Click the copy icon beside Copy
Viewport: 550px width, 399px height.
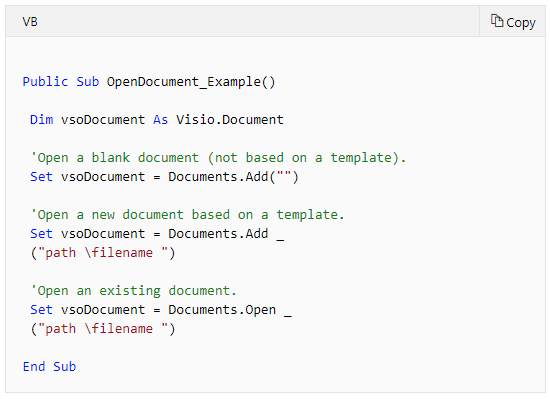tap(497, 21)
